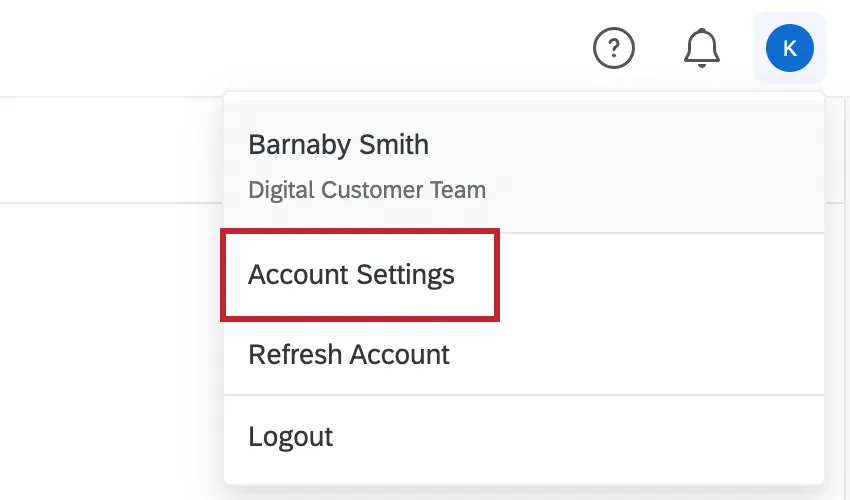850x500 pixels.
Task: Choose Refresh Account in the dropdown
Action: click(349, 354)
